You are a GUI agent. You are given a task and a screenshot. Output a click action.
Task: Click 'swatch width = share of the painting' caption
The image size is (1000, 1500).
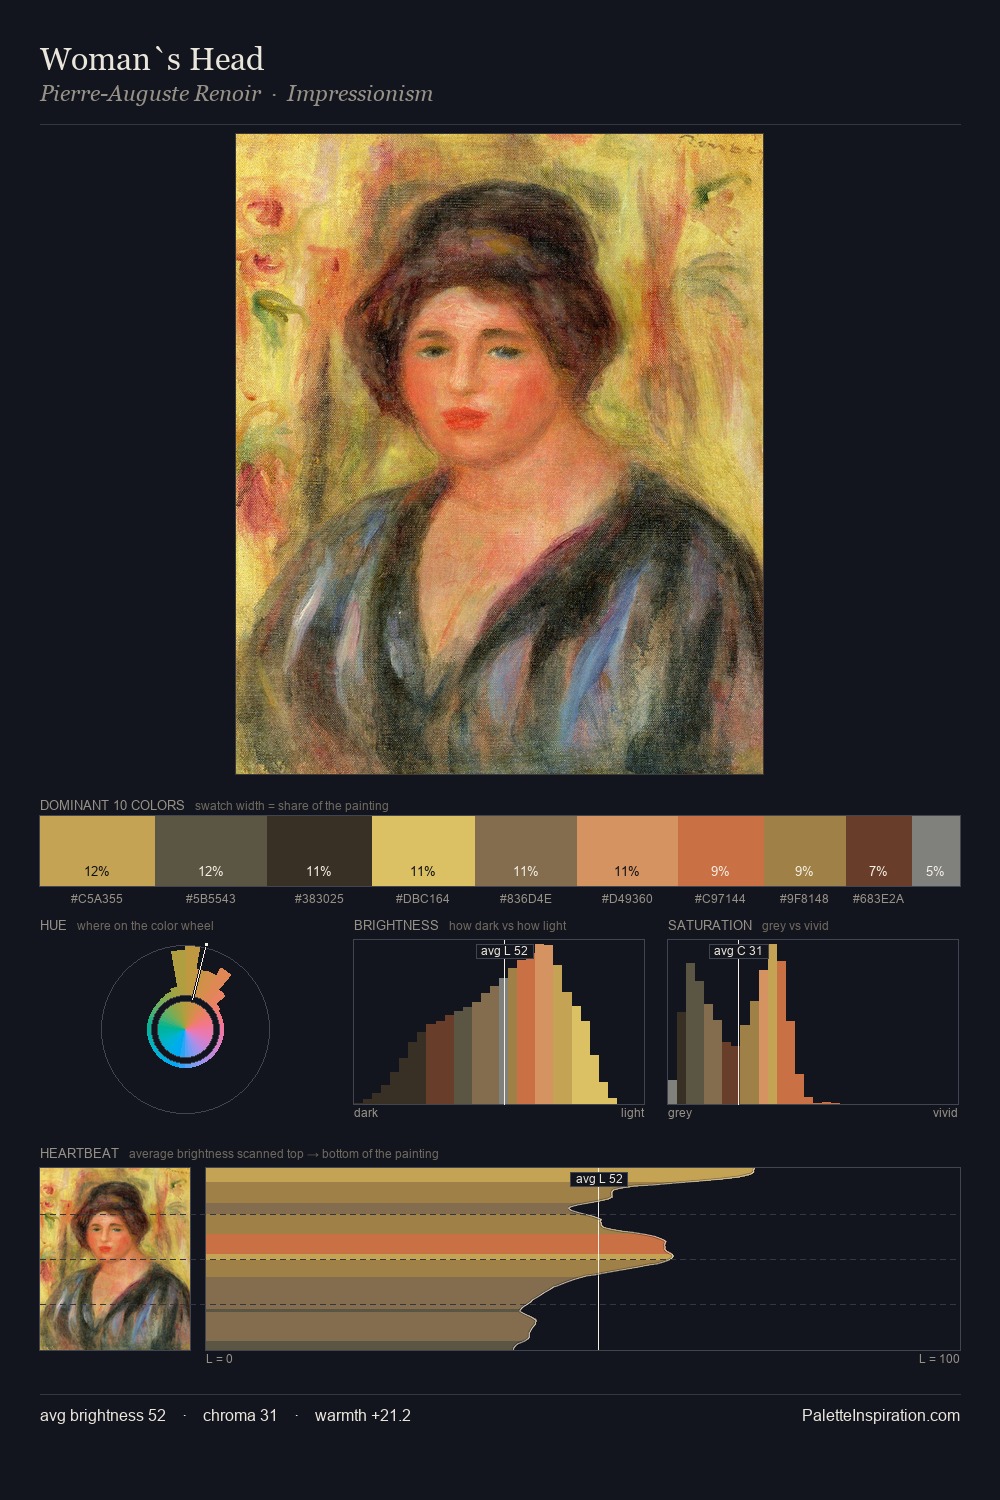[292, 806]
